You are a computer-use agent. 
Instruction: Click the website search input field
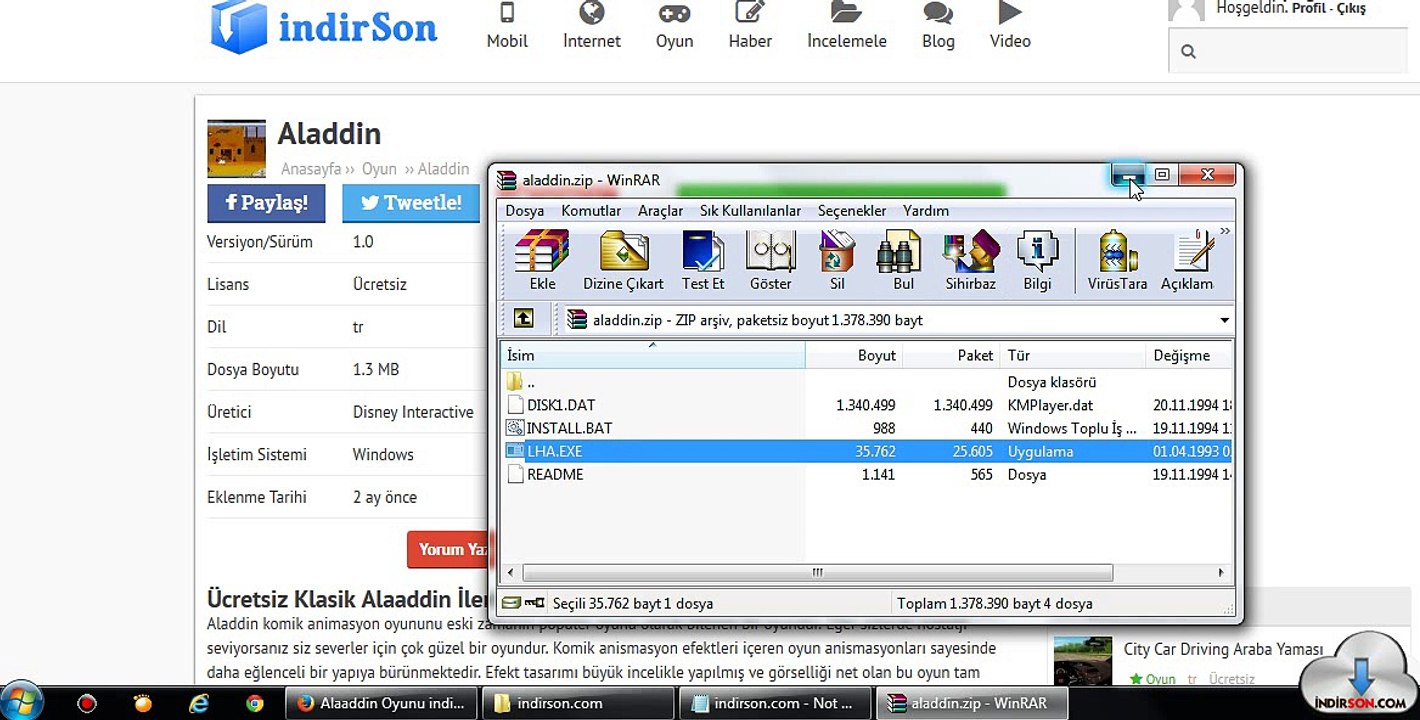tap(1288, 51)
